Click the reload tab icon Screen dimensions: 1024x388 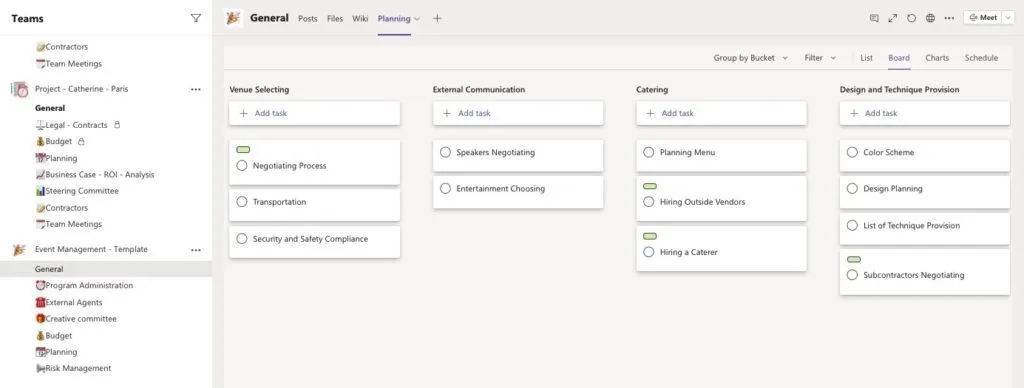click(x=912, y=18)
